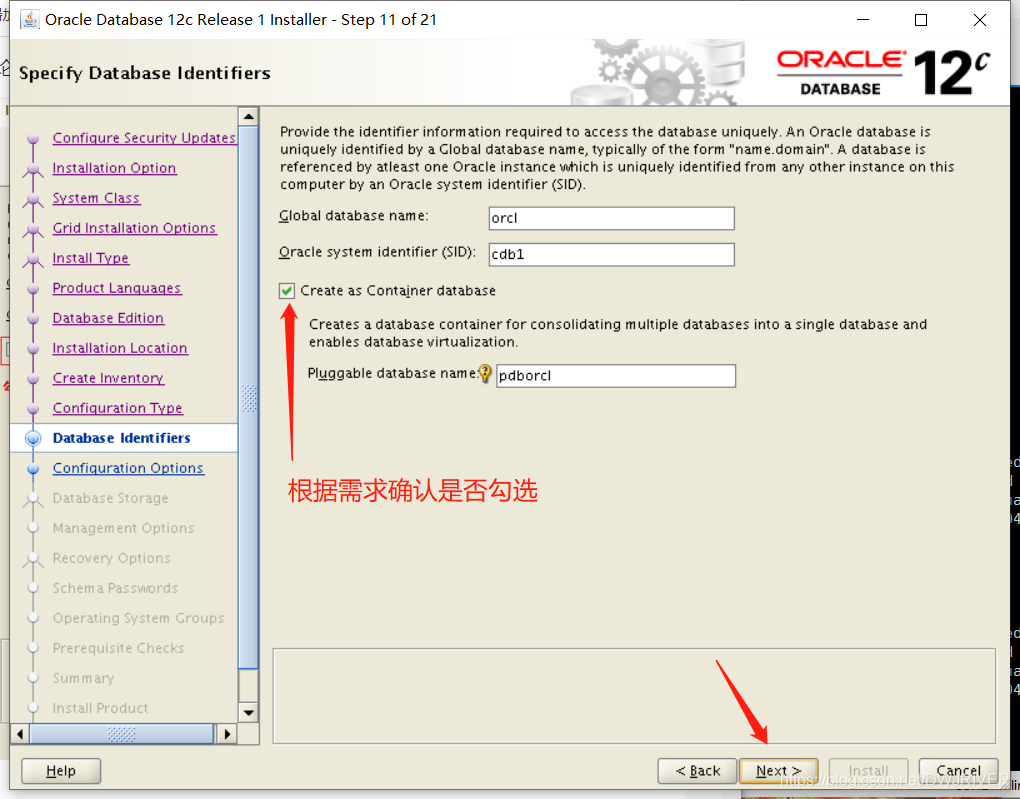Click the horizontal scroll right arrow
Image resolution: width=1020 pixels, height=799 pixels.
click(226, 734)
